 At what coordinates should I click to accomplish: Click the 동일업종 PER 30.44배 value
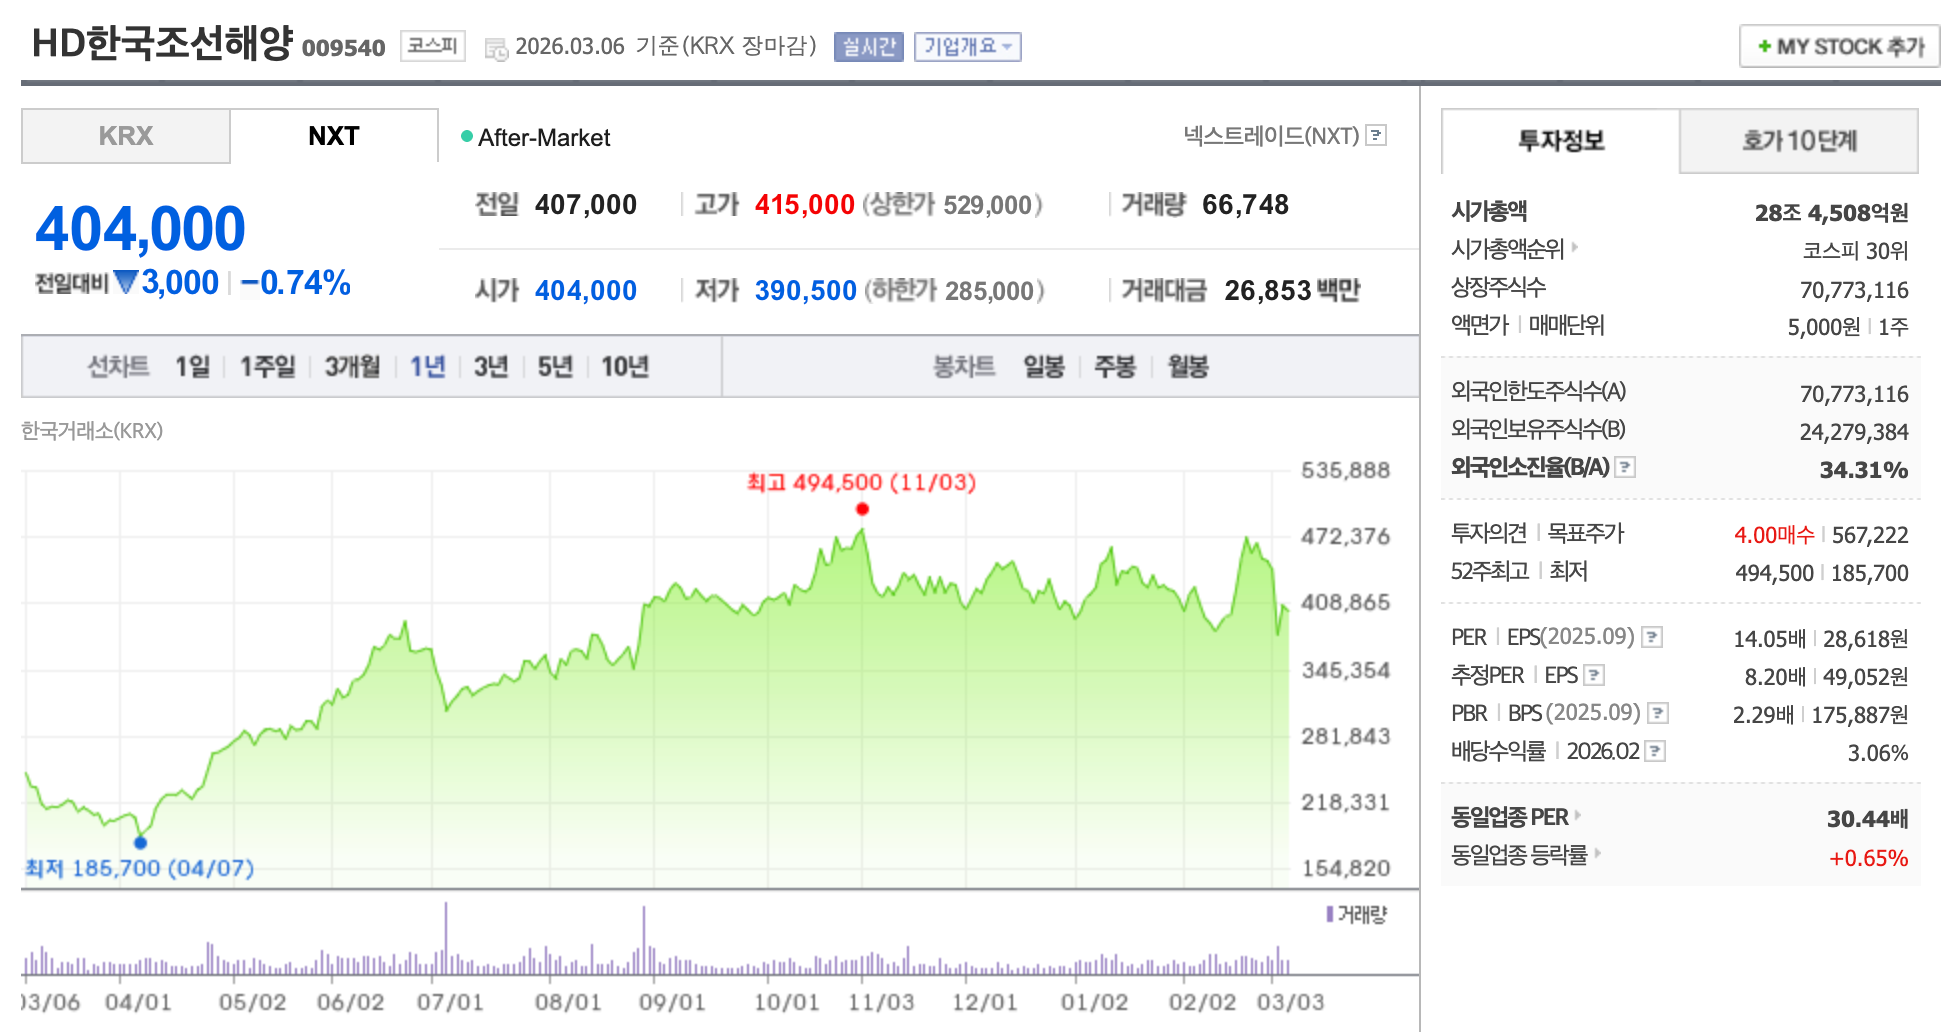tap(1868, 819)
